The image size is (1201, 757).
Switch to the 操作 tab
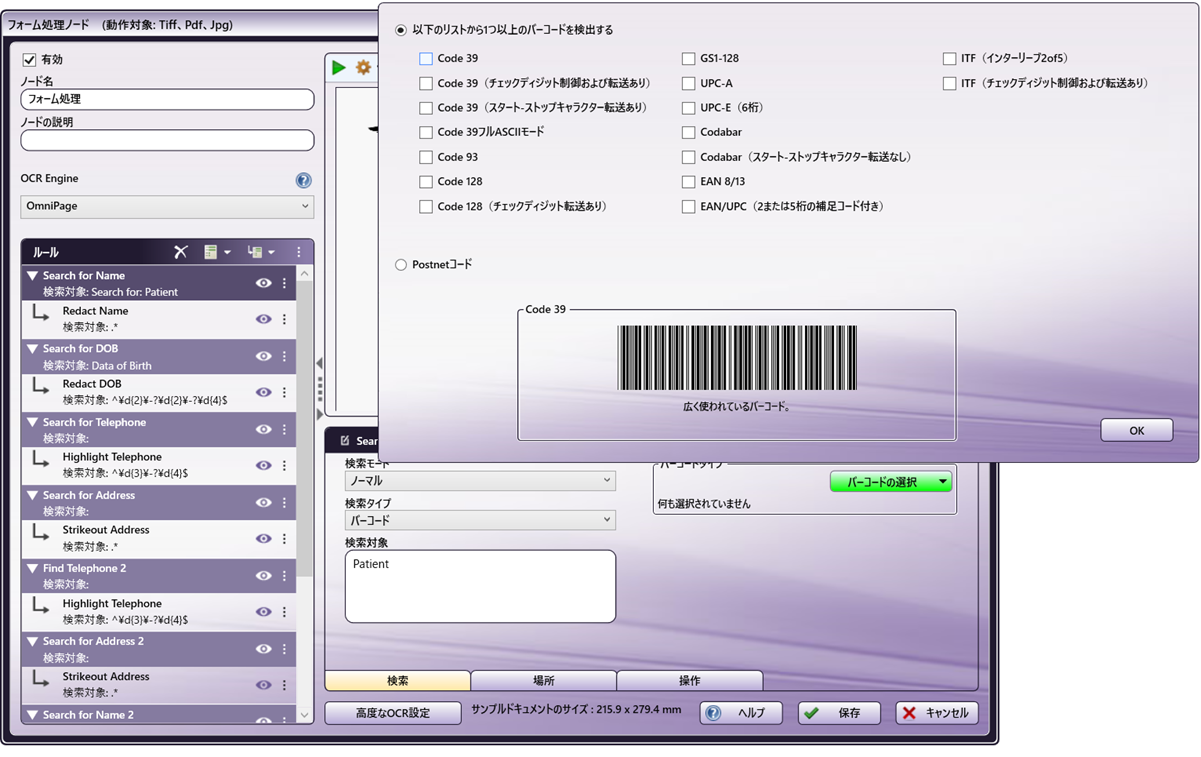click(x=690, y=681)
